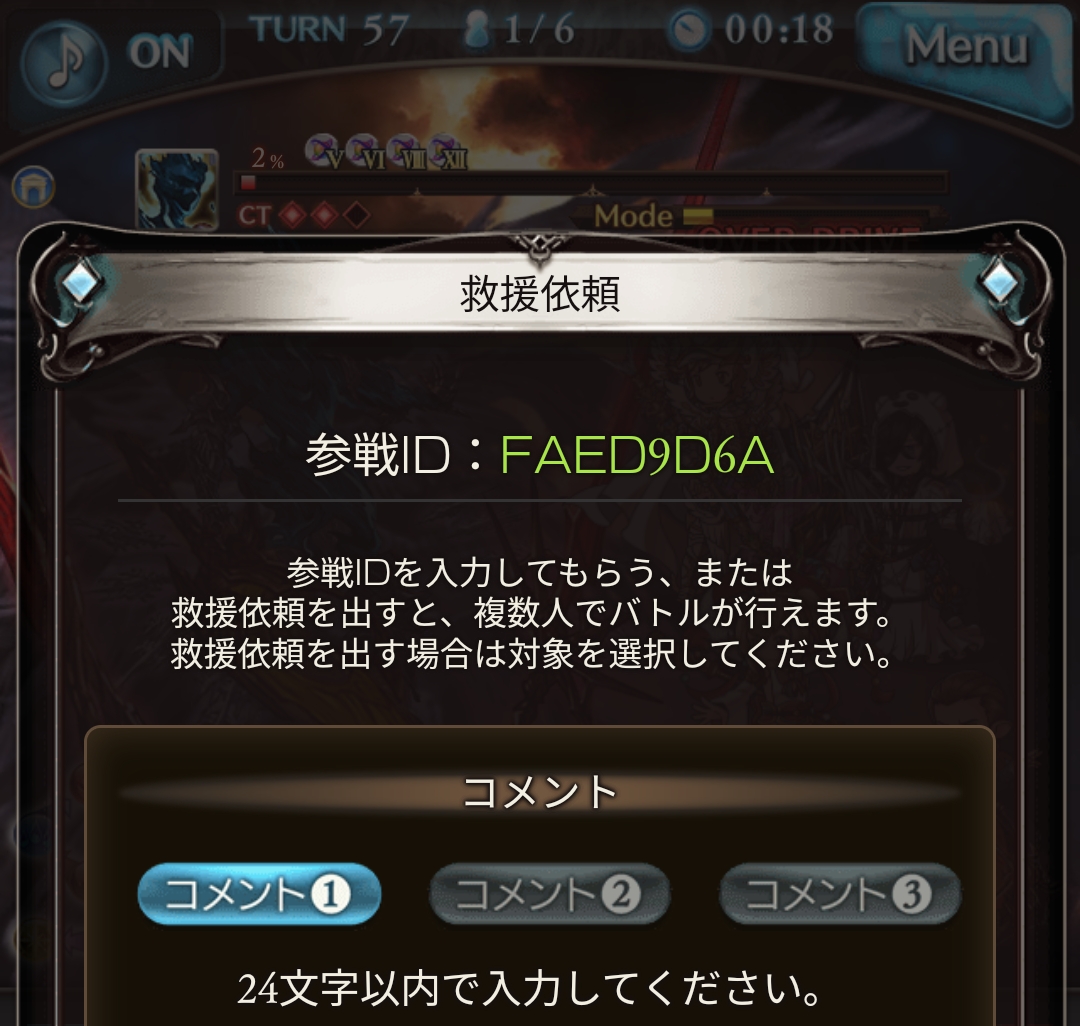Click the home gate icon
Screen dimensions: 1080x1026
[33, 187]
